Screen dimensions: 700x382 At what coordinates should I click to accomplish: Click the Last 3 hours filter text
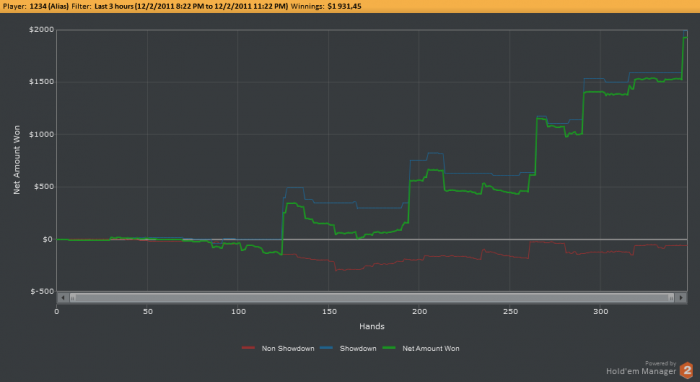pos(191,6)
